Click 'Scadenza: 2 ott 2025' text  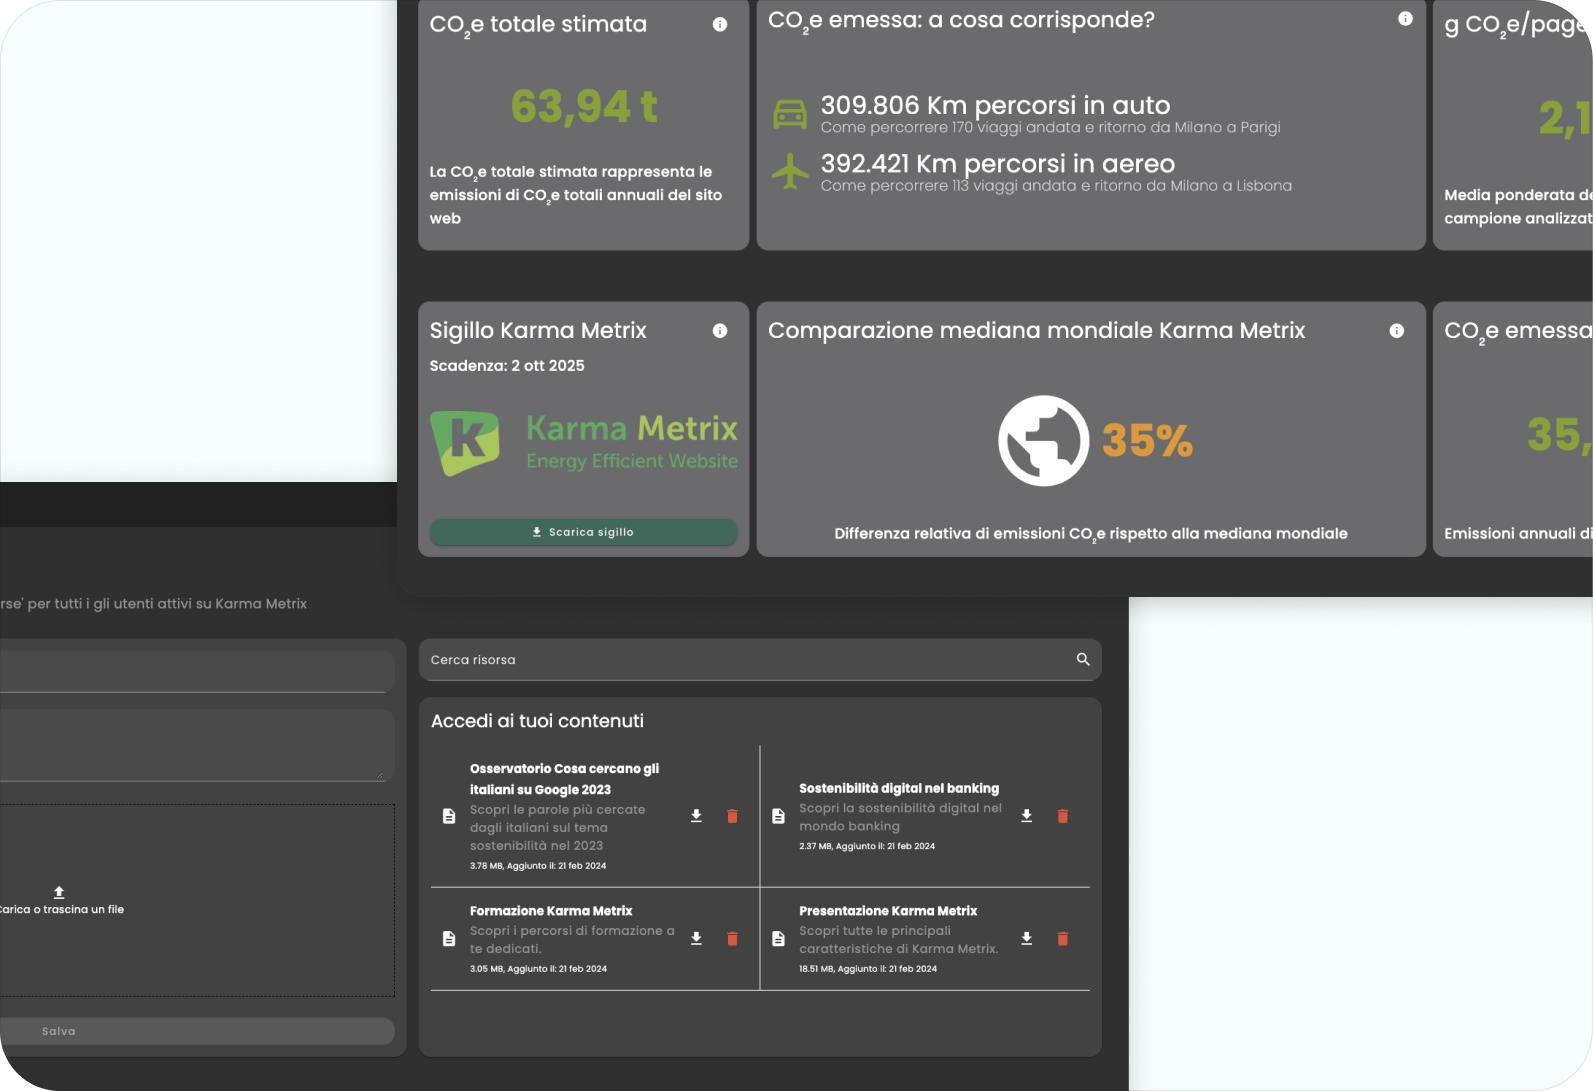(x=507, y=366)
